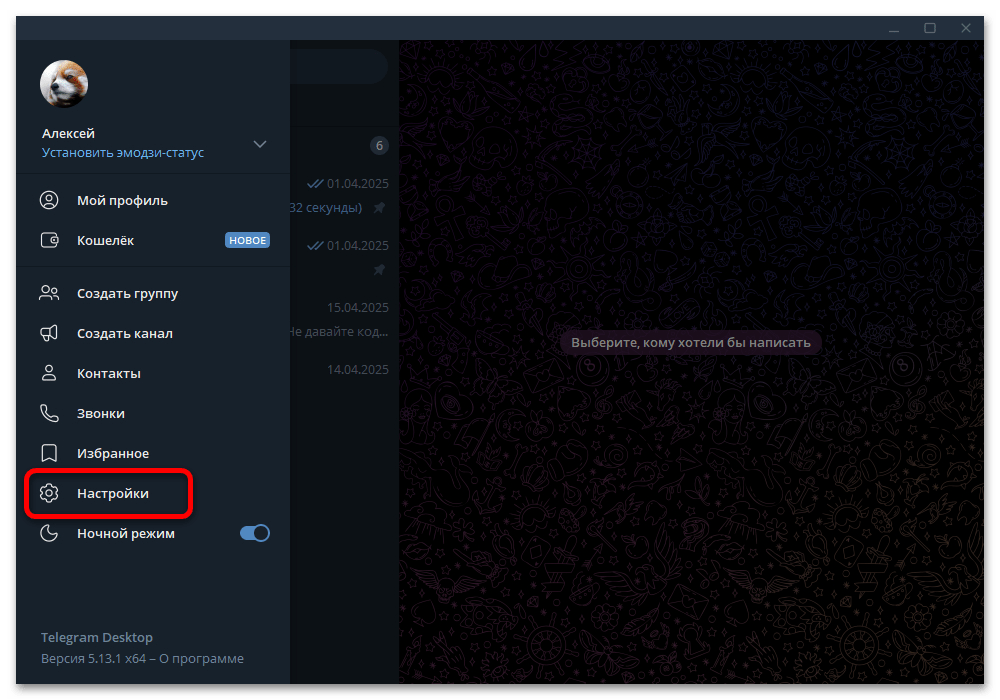Minimize the Telegram window

(x=894, y=29)
